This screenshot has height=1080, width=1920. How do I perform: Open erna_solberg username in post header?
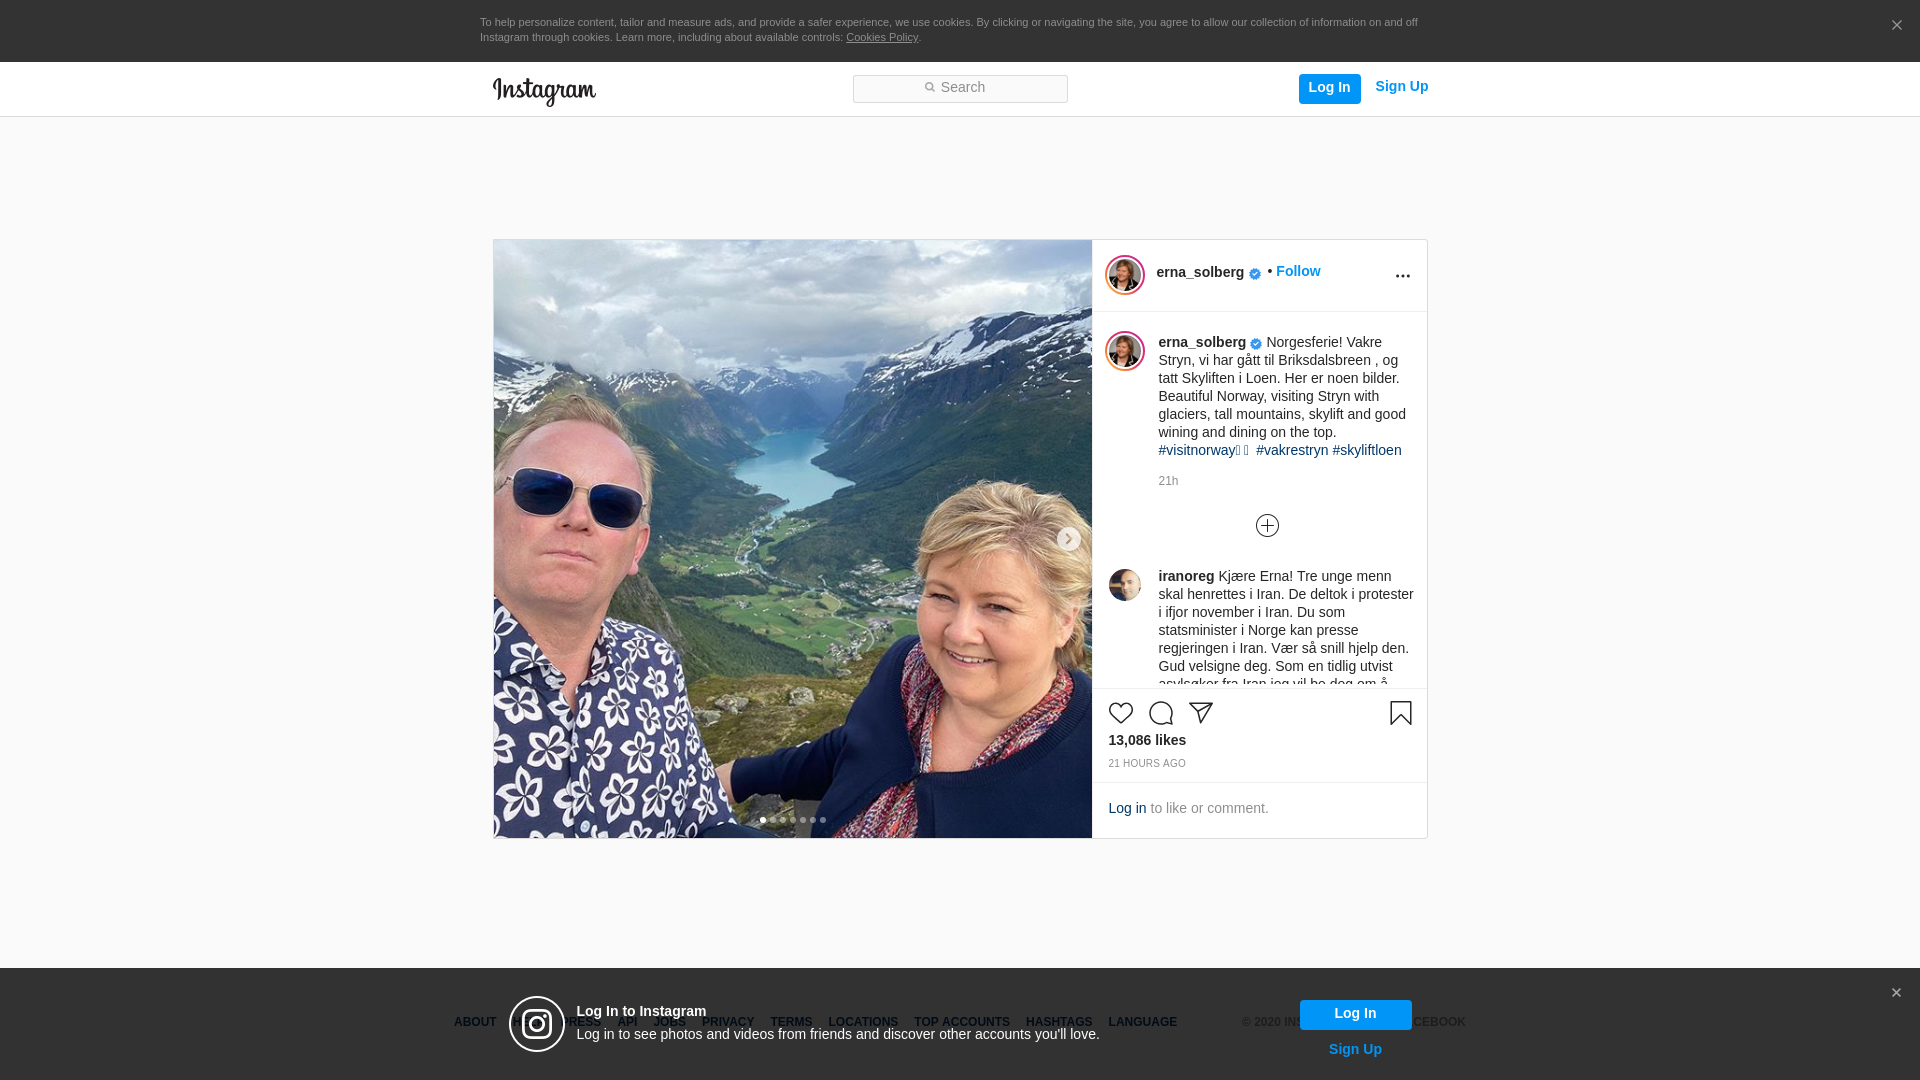point(1200,272)
